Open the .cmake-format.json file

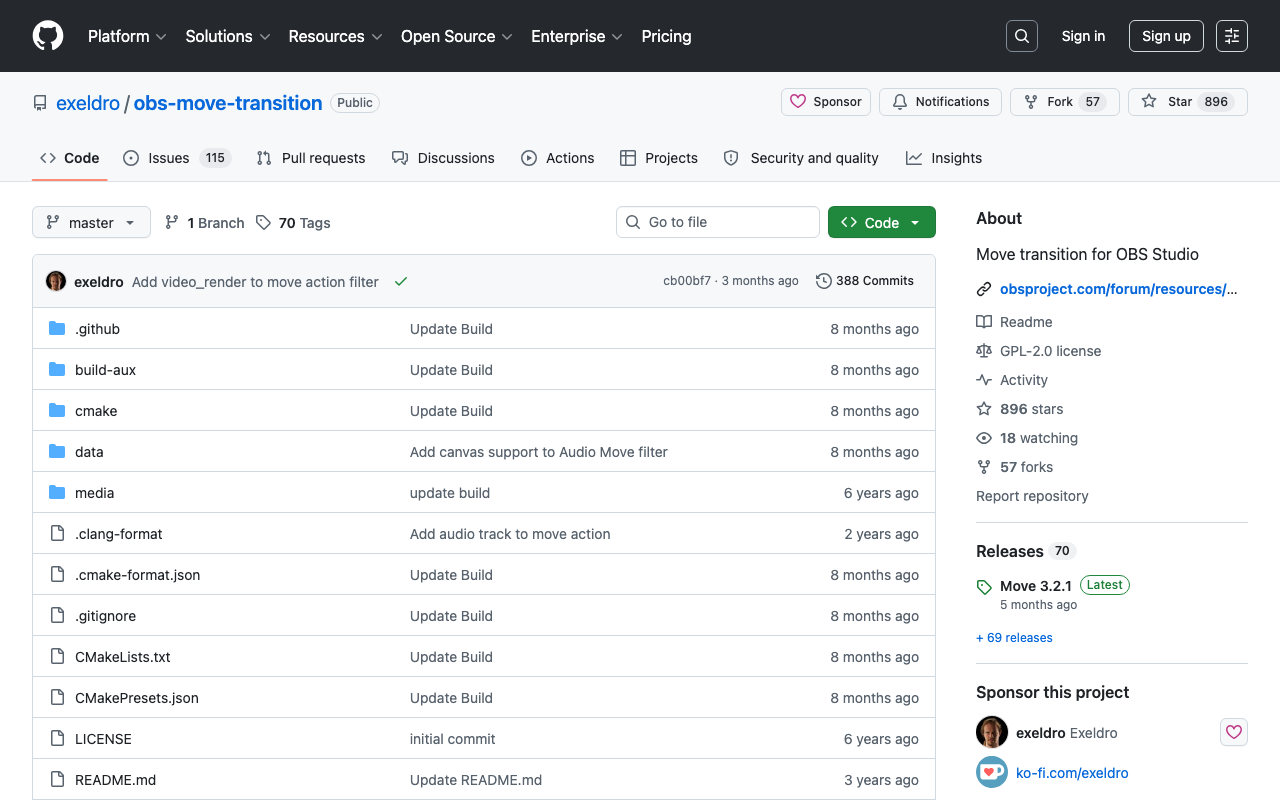click(137, 575)
